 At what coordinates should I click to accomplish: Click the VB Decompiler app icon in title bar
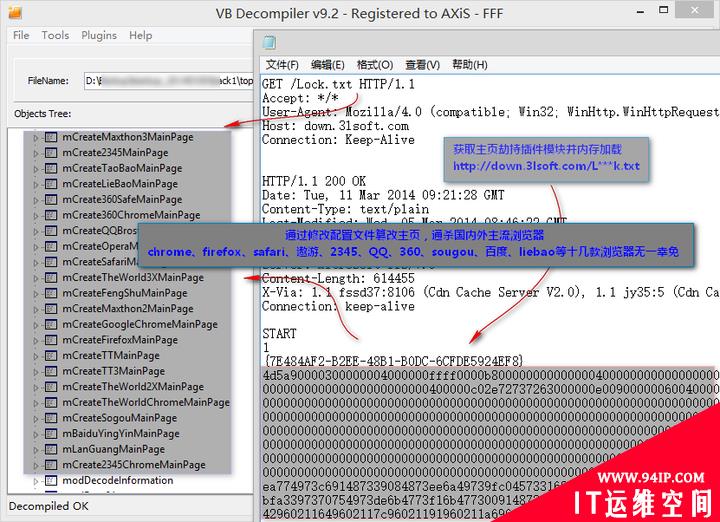pos(15,12)
